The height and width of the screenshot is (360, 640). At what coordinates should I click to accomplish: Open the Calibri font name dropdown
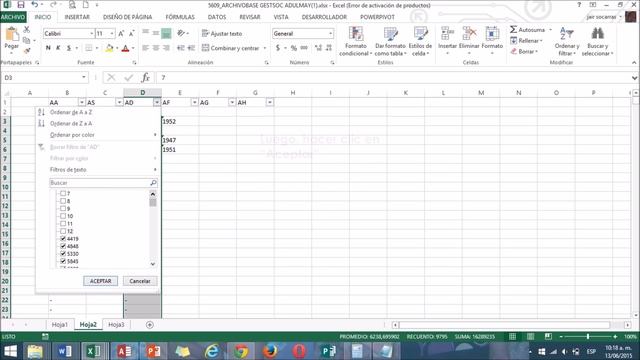pos(91,33)
